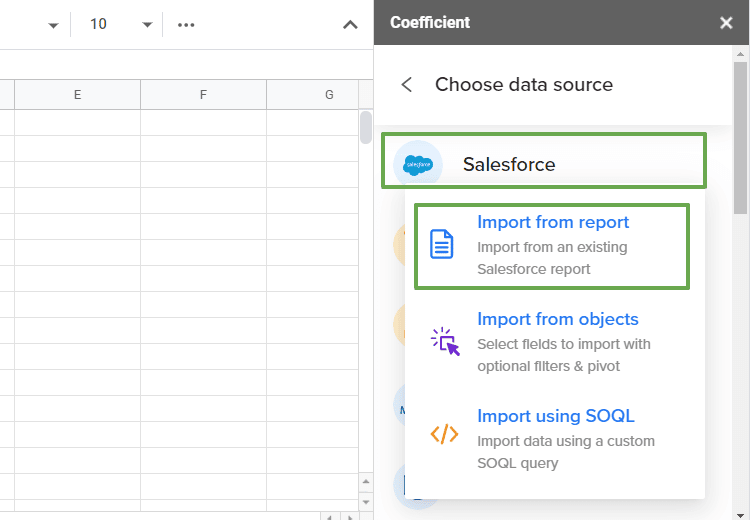The height and width of the screenshot is (520, 750).
Task: Click the orange code brackets SOQL icon
Action: click(444, 434)
